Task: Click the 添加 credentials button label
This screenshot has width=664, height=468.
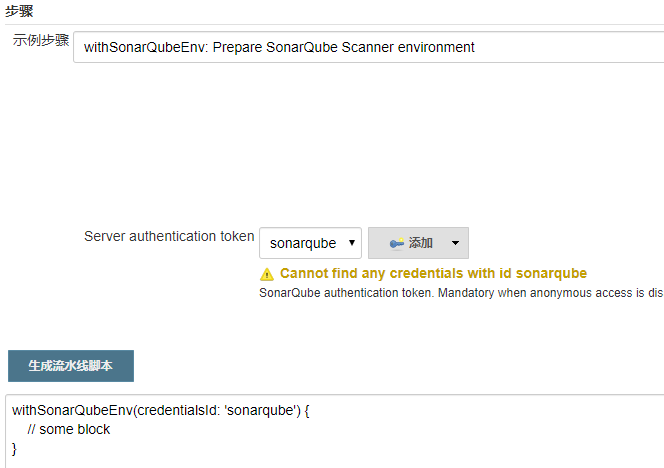Action: [x=421, y=243]
